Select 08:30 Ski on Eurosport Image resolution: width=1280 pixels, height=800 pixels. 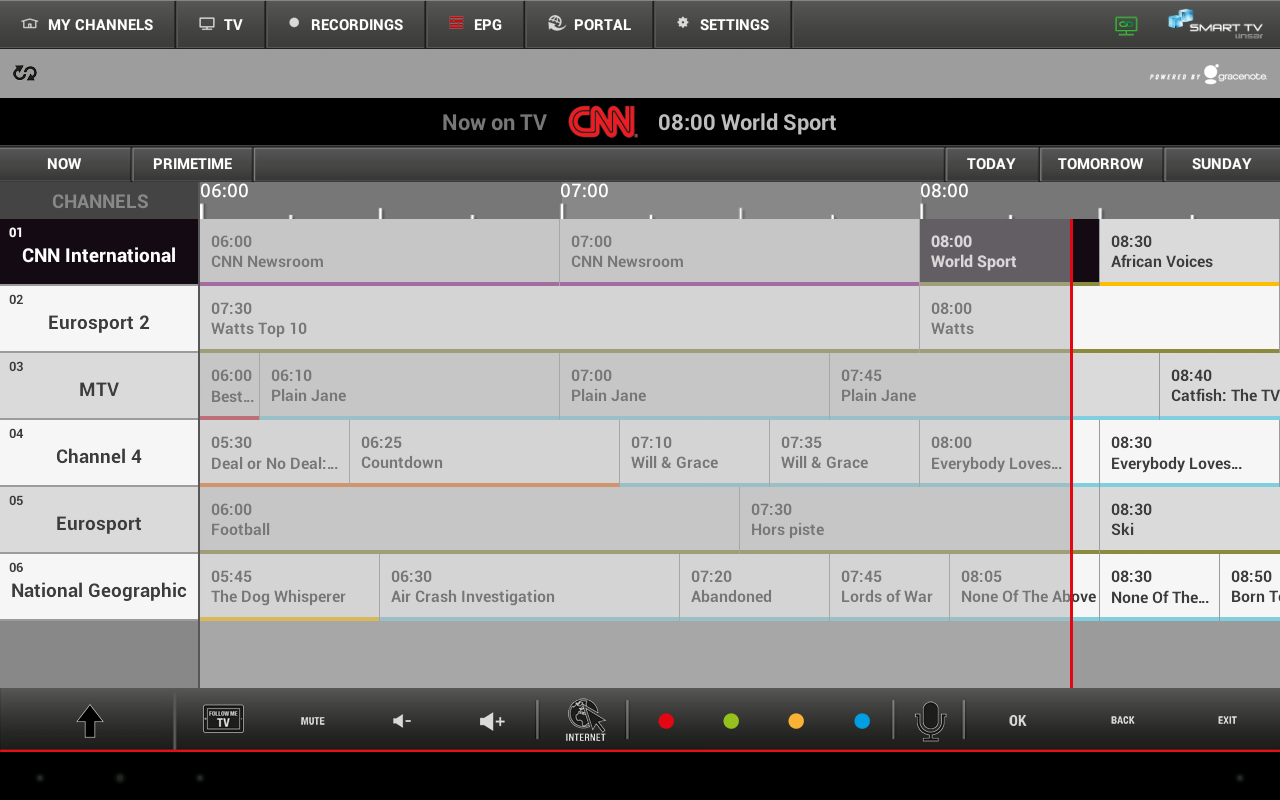click(x=1190, y=520)
